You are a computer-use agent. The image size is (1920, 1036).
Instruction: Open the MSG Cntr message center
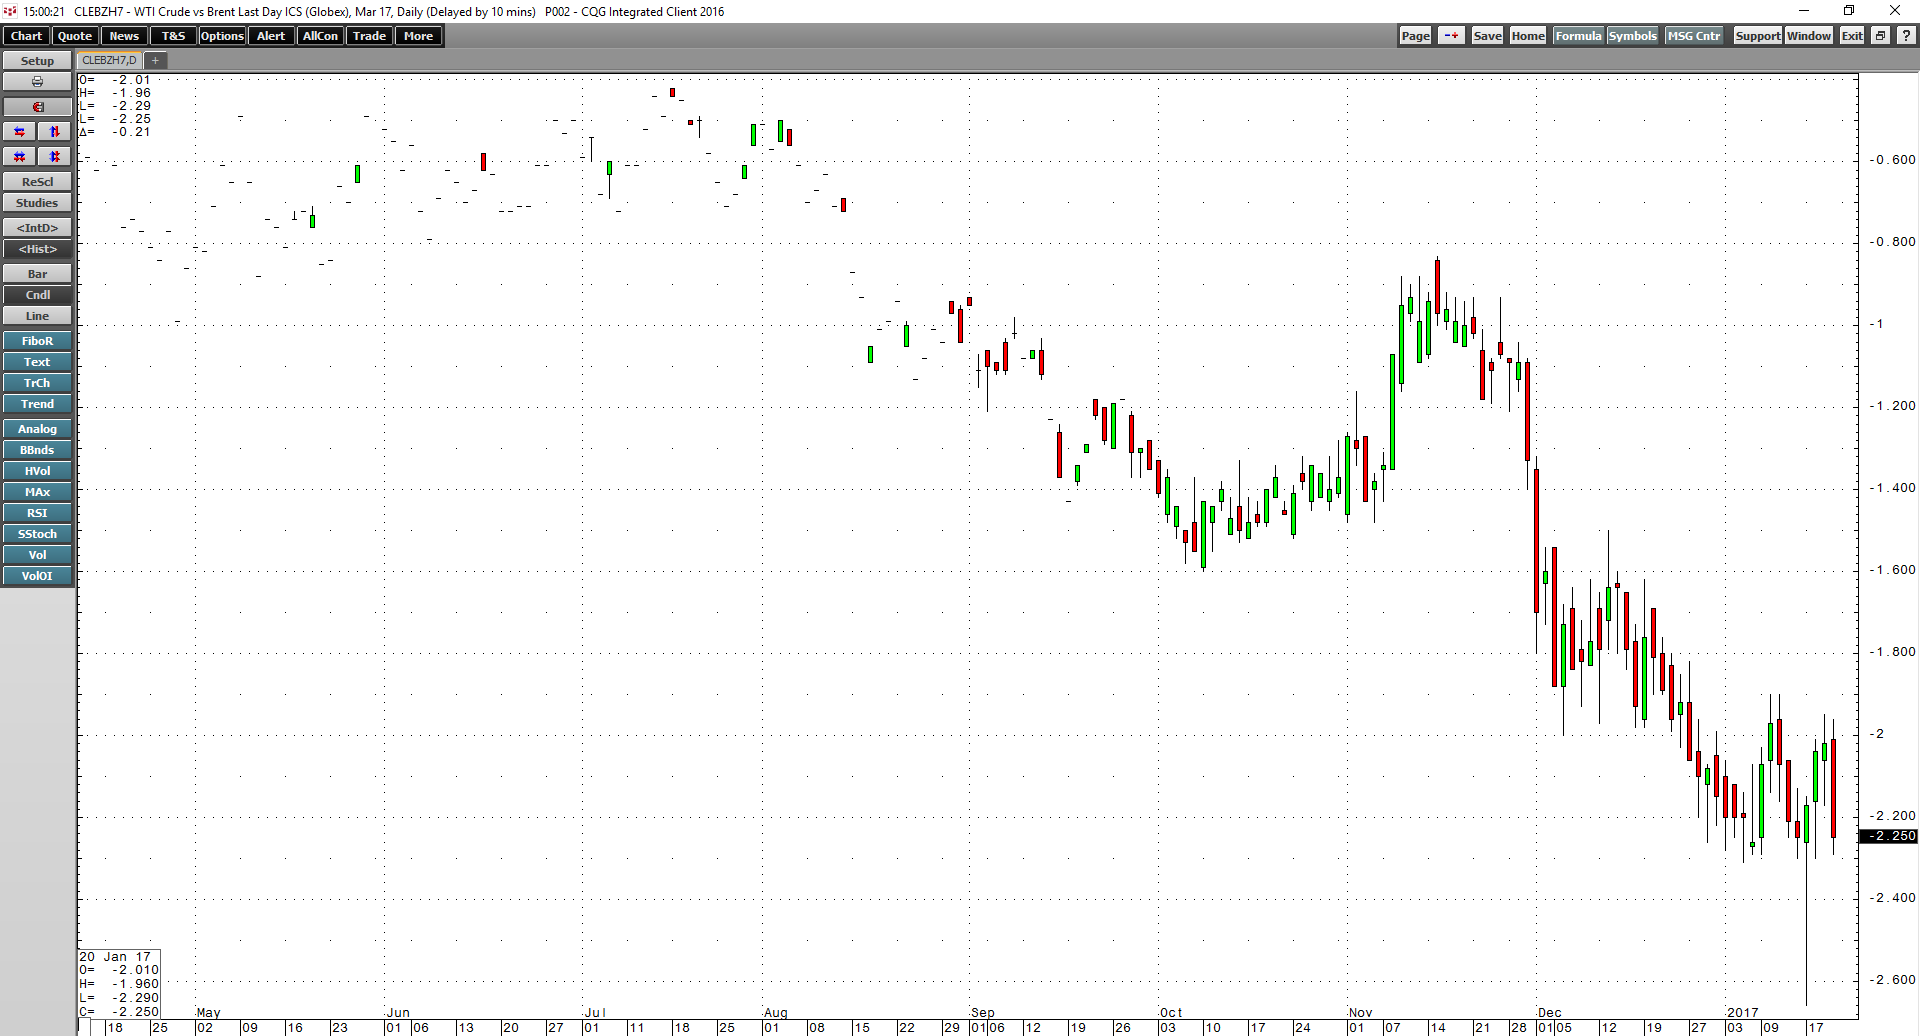tap(1694, 36)
